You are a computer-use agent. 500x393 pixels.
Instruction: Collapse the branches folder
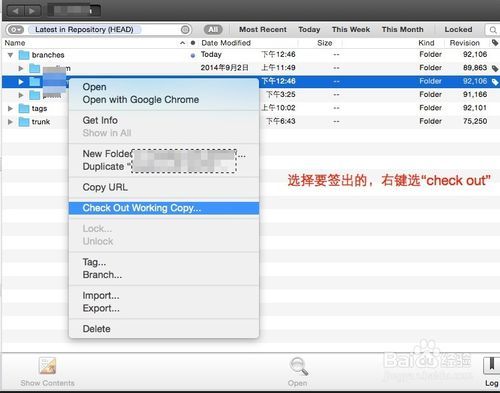[x=10, y=55]
